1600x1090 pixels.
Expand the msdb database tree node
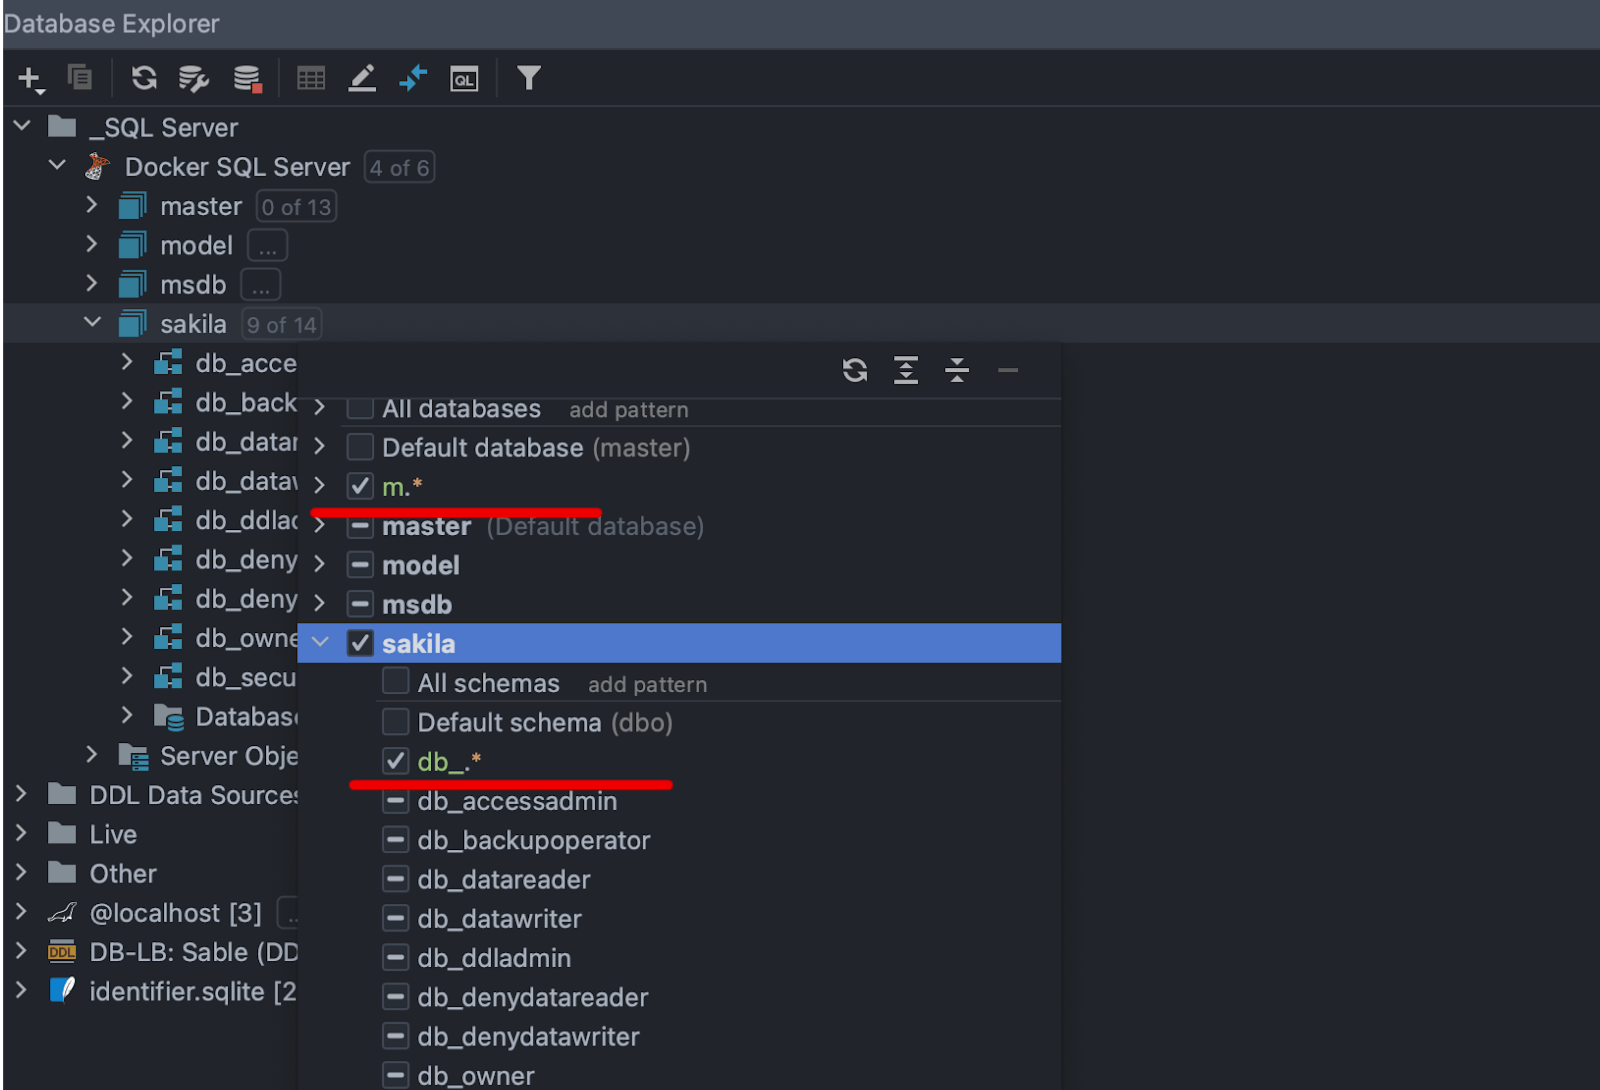point(92,283)
